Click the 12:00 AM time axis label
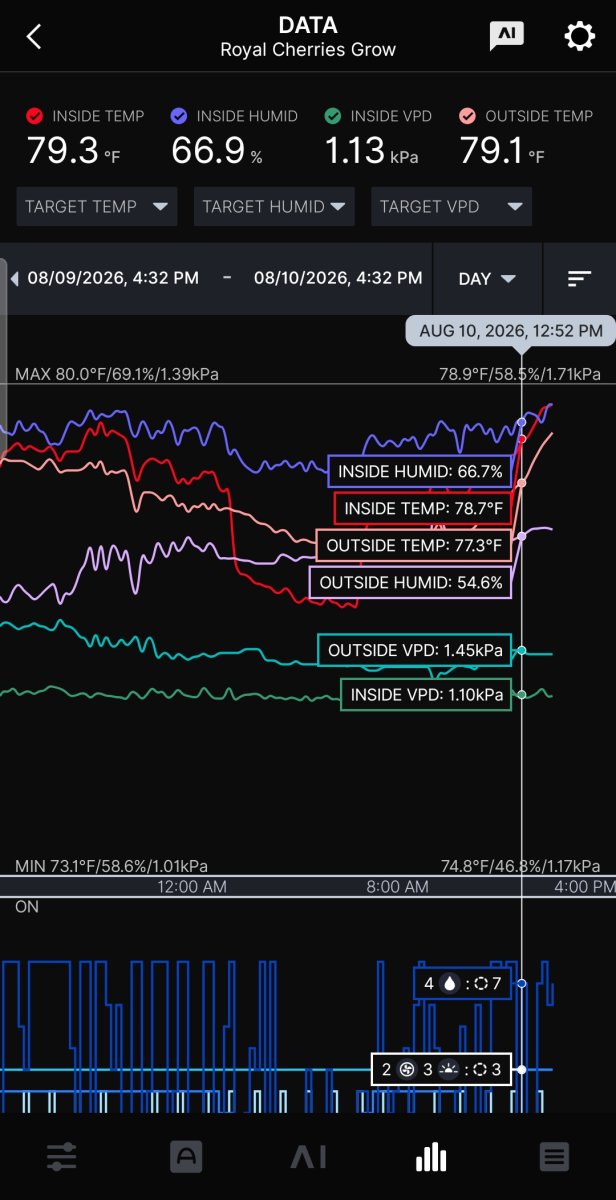 tap(192, 886)
